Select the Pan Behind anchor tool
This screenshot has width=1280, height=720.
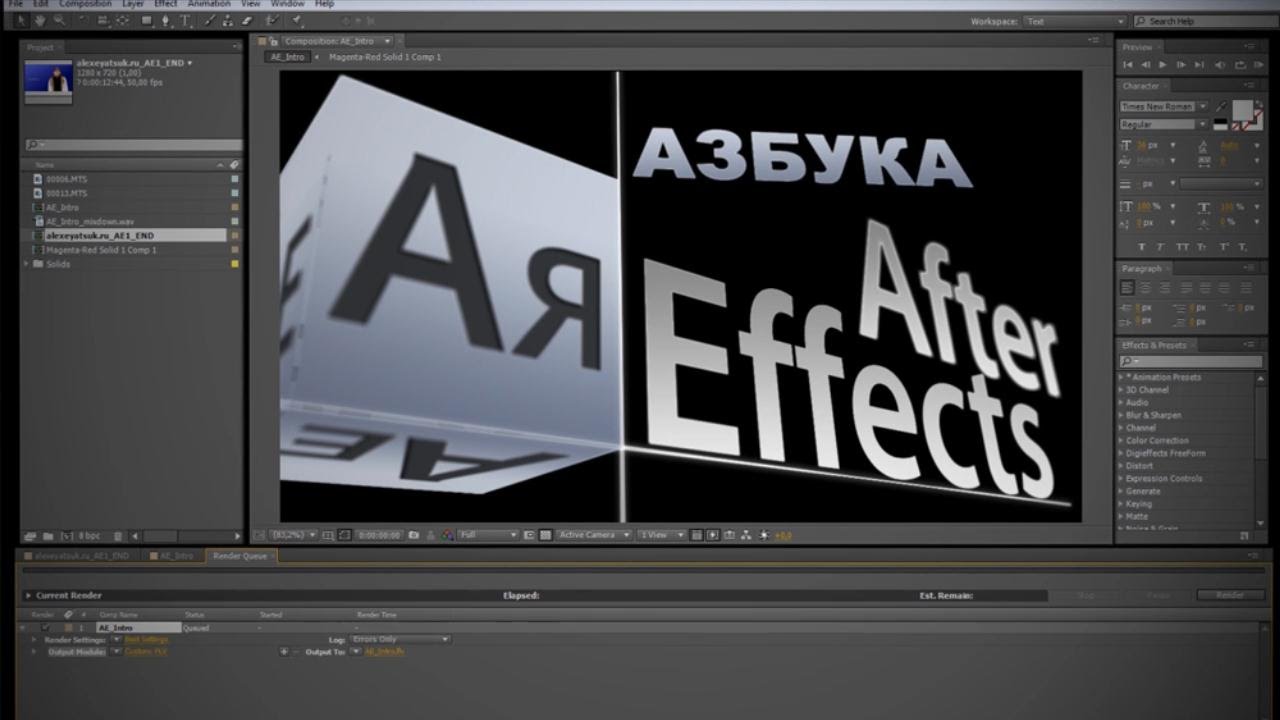pos(122,20)
